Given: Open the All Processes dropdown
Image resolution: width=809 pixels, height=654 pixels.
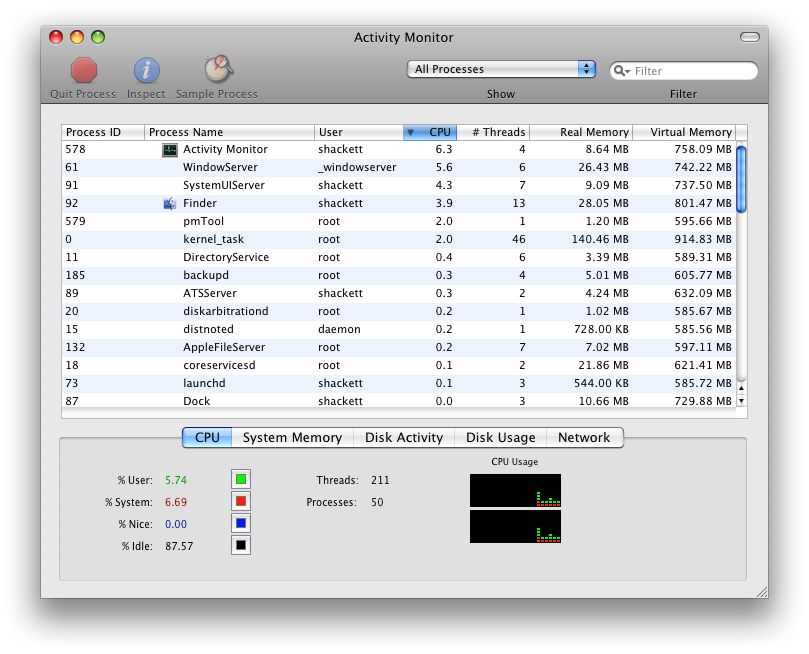Looking at the screenshot, I should pyautogui.click(x=501, y=69).
